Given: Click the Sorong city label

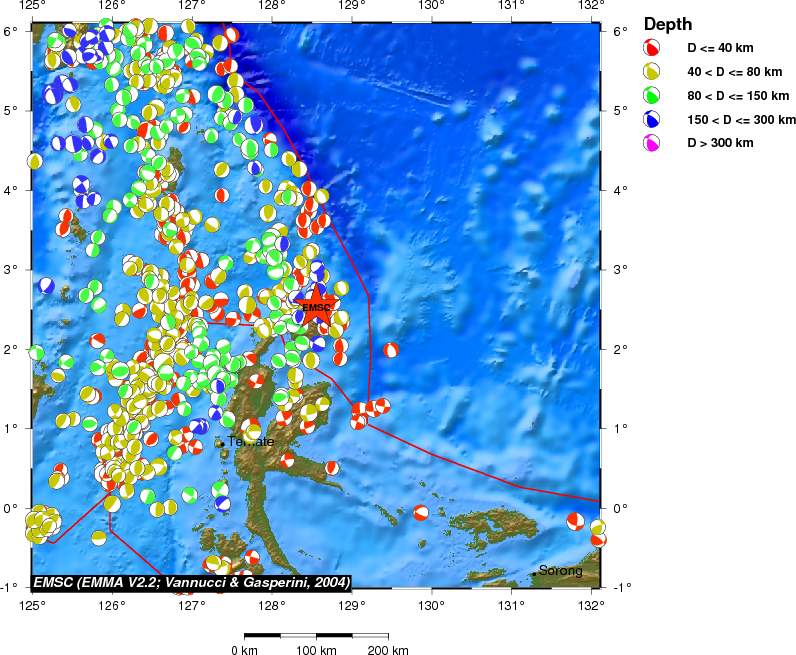Looking at the screenshot, I should (x=560, y=571).
